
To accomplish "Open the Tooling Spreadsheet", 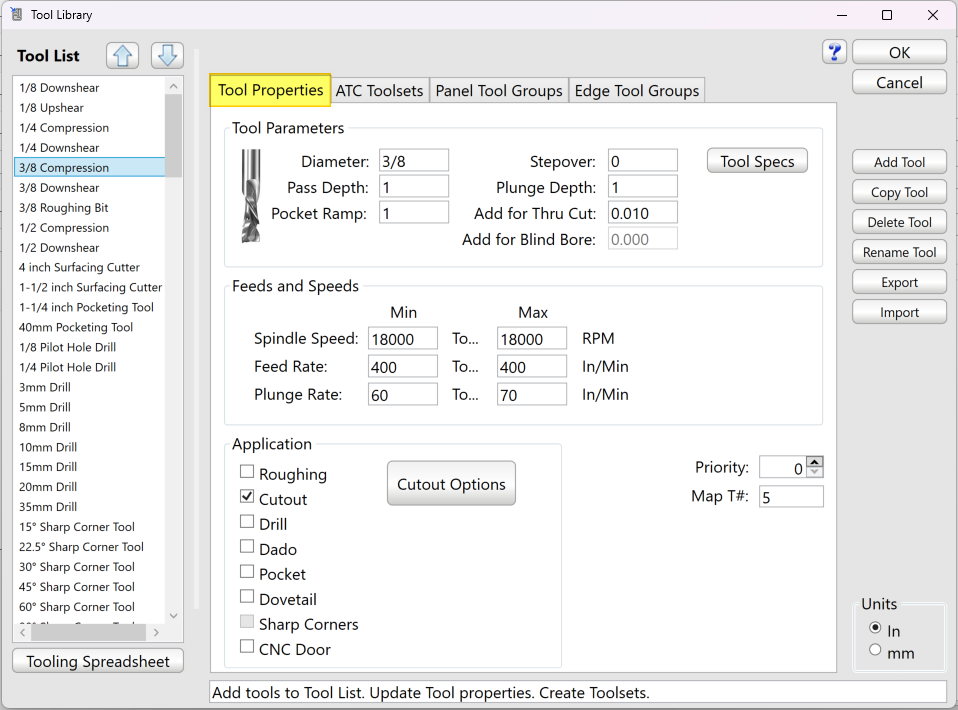I will point(98,662).
